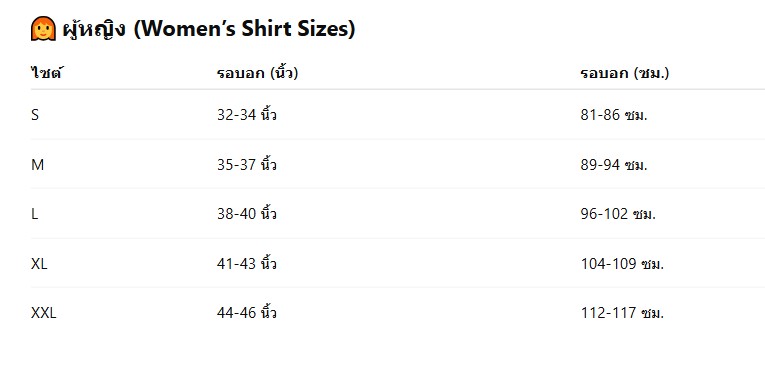Click the รอบอก (ซม.) column header
Image resolution: width=765 pixels, height=386 pixels.
point(625,73)
